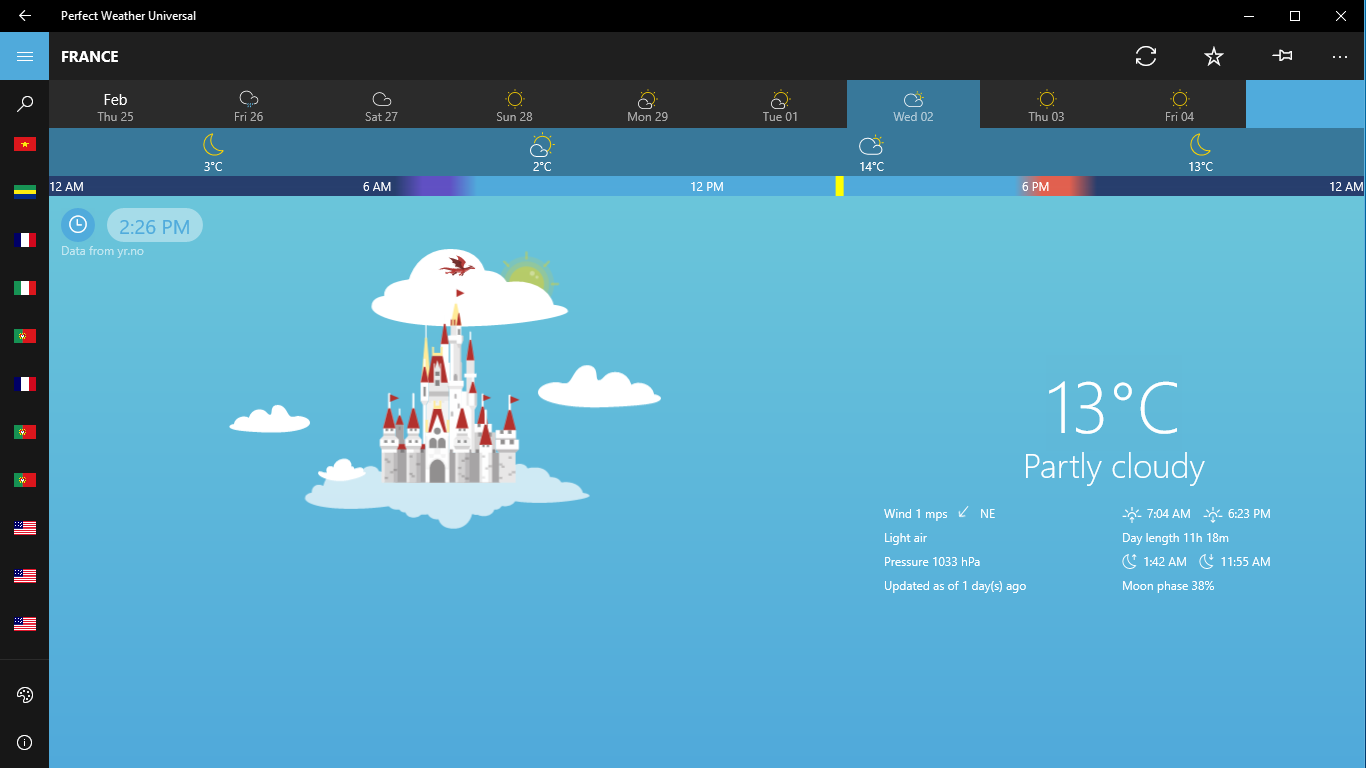Screen dimensions: 1366x768
Task: Click the clock icon near the time bubble
Action: [78, 224]
